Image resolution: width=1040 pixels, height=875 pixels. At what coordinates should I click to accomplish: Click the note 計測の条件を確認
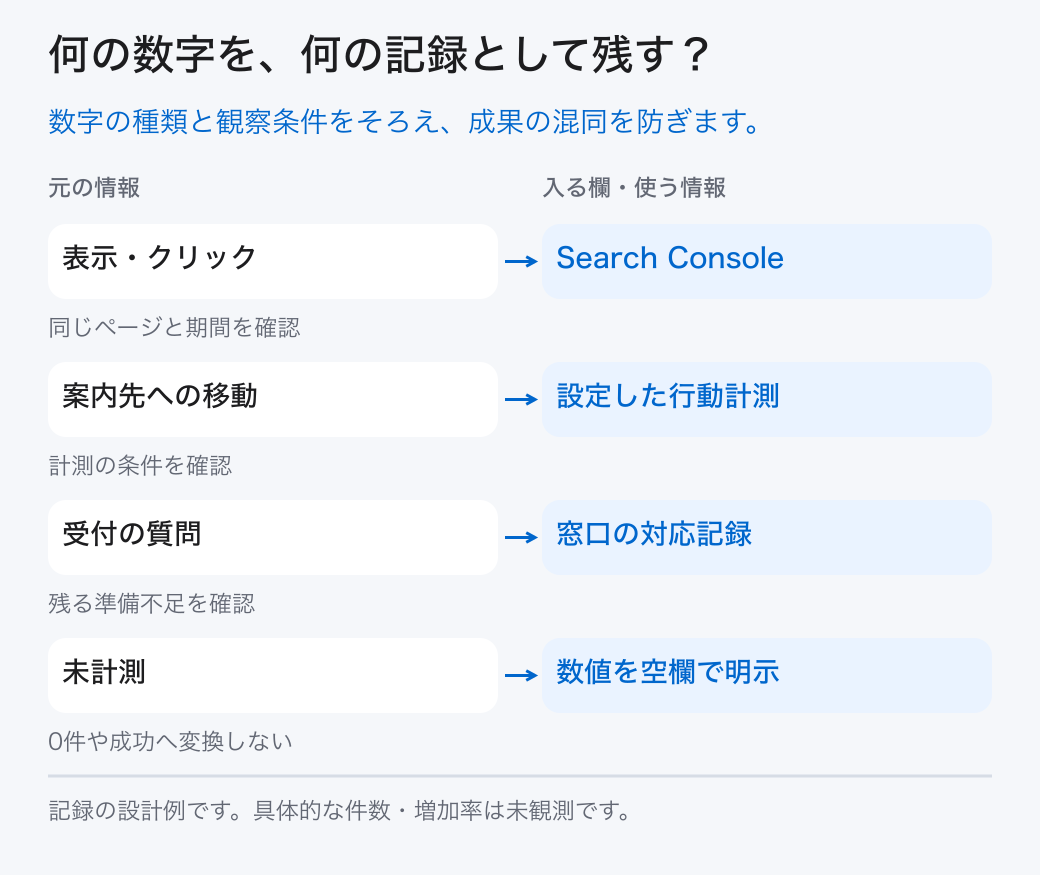(x=140, y=466)
